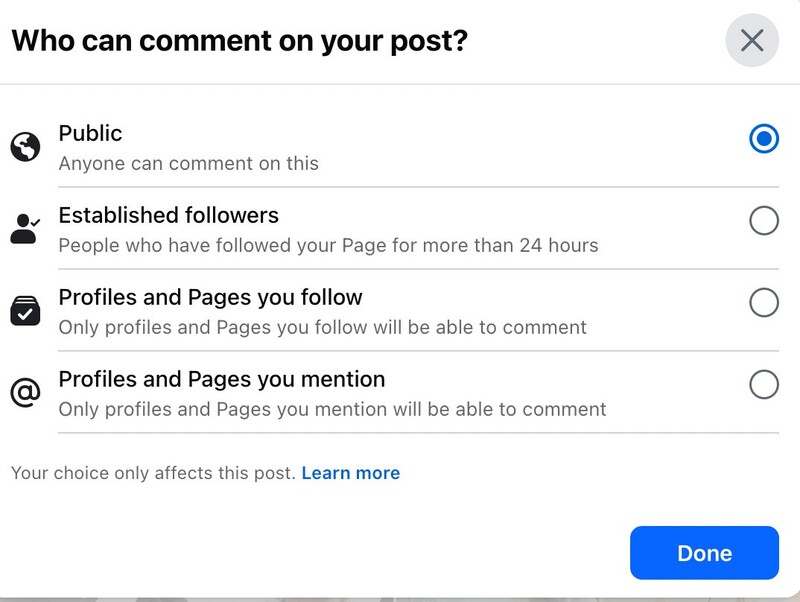Click the "Who can comment on your post?" heading
The height and width of the screenshot is (602, 800).
240,41
